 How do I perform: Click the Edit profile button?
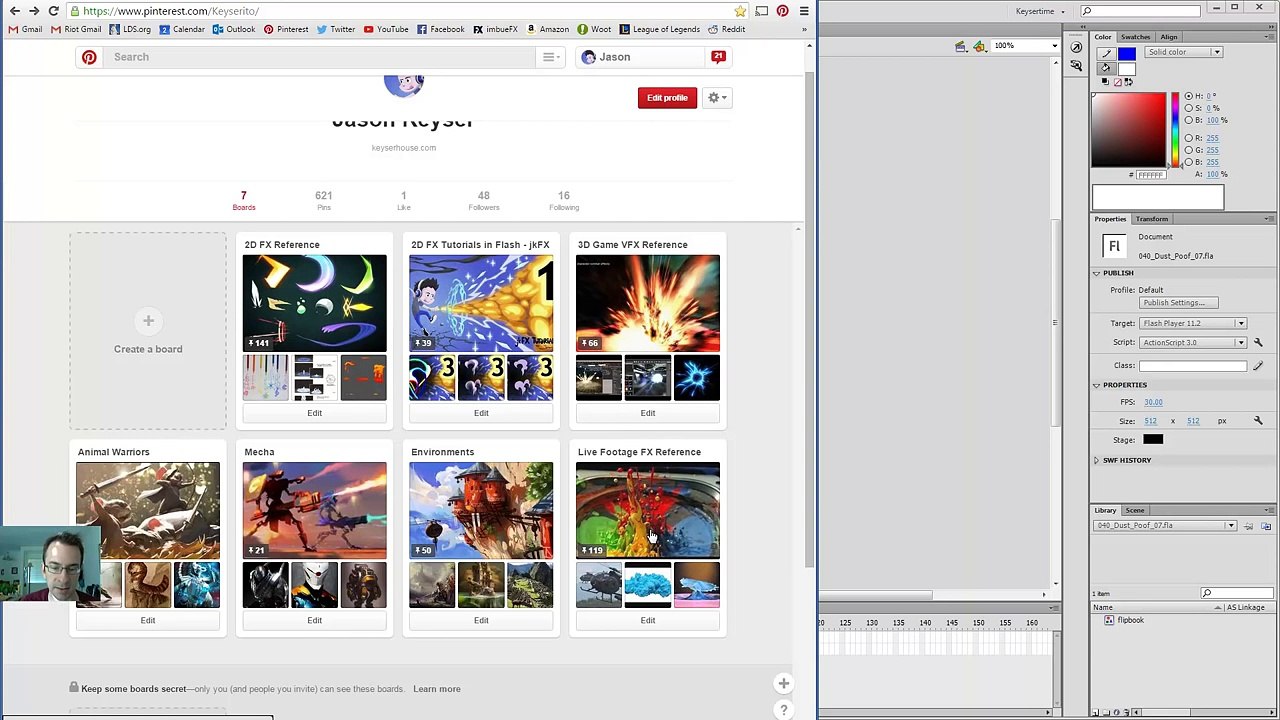[x=667, y=98]
